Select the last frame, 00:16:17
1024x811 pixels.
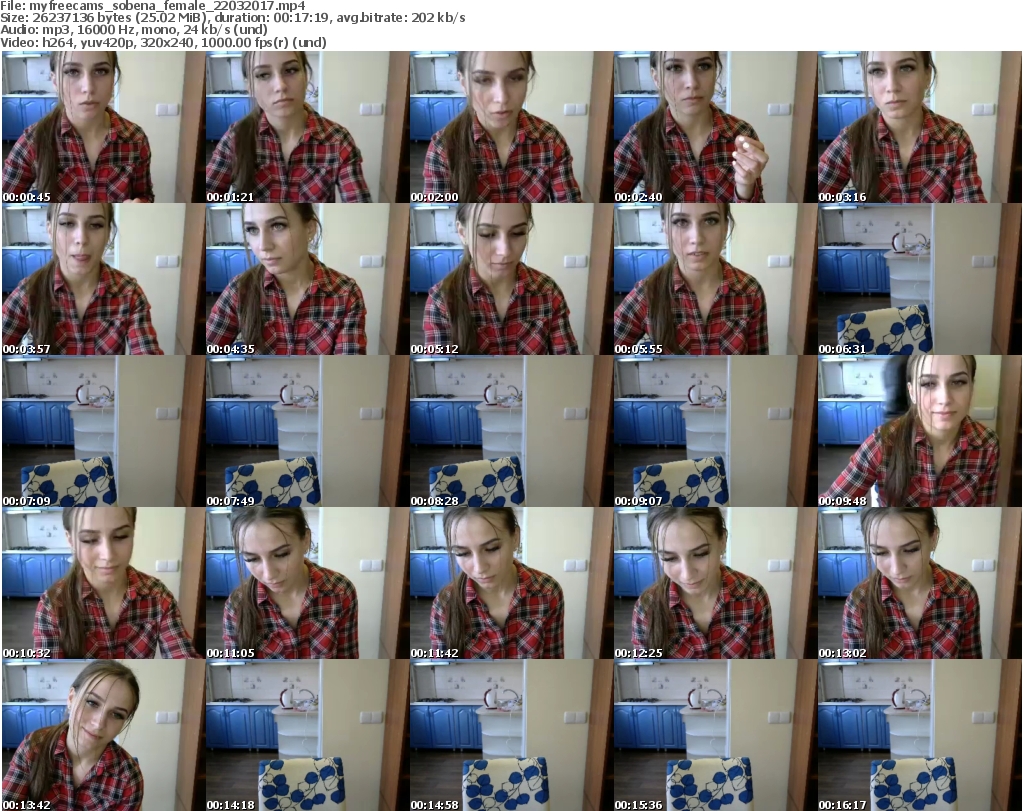[920, 735]
